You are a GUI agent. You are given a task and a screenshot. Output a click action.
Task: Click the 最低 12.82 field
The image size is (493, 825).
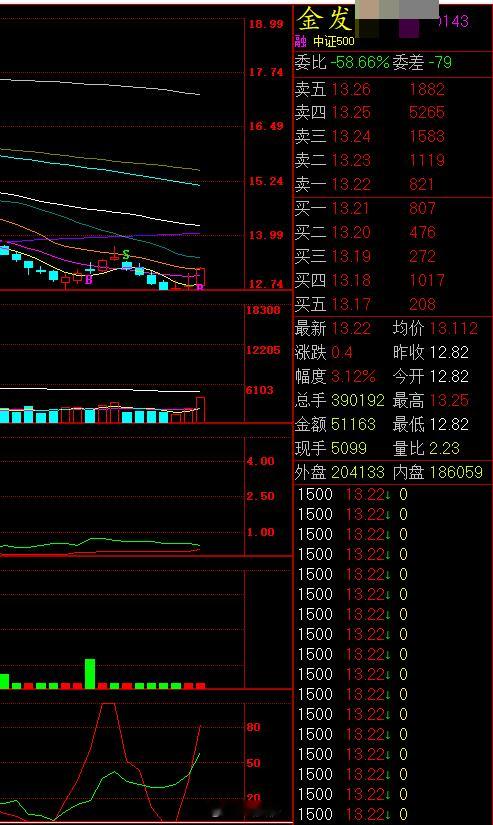coord(430,424)
